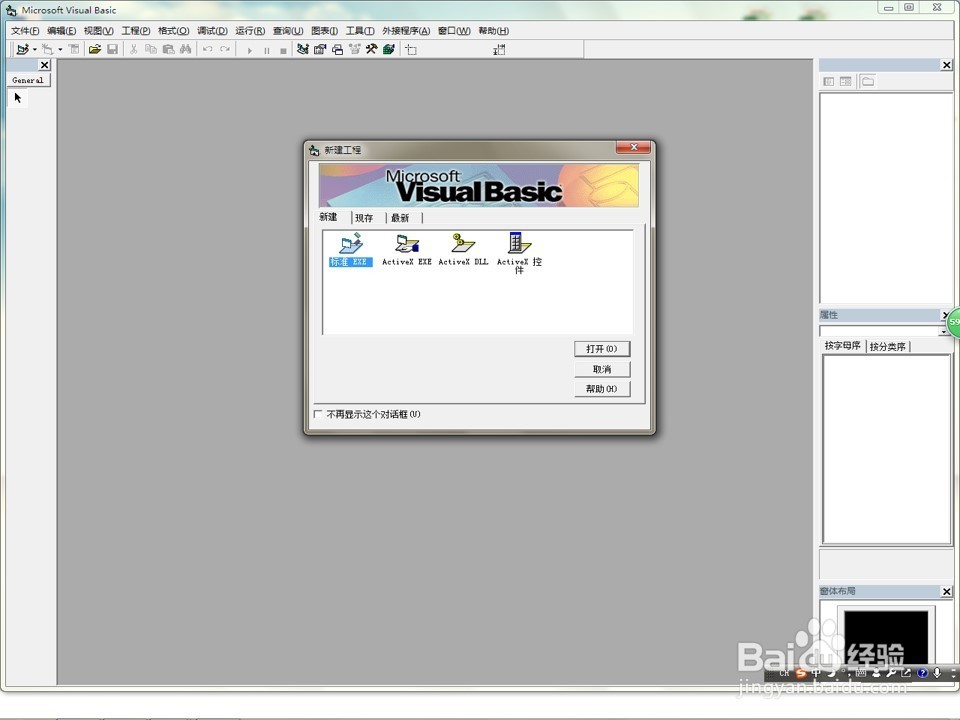Open Object Browser toolbar icon

(354, 50)
